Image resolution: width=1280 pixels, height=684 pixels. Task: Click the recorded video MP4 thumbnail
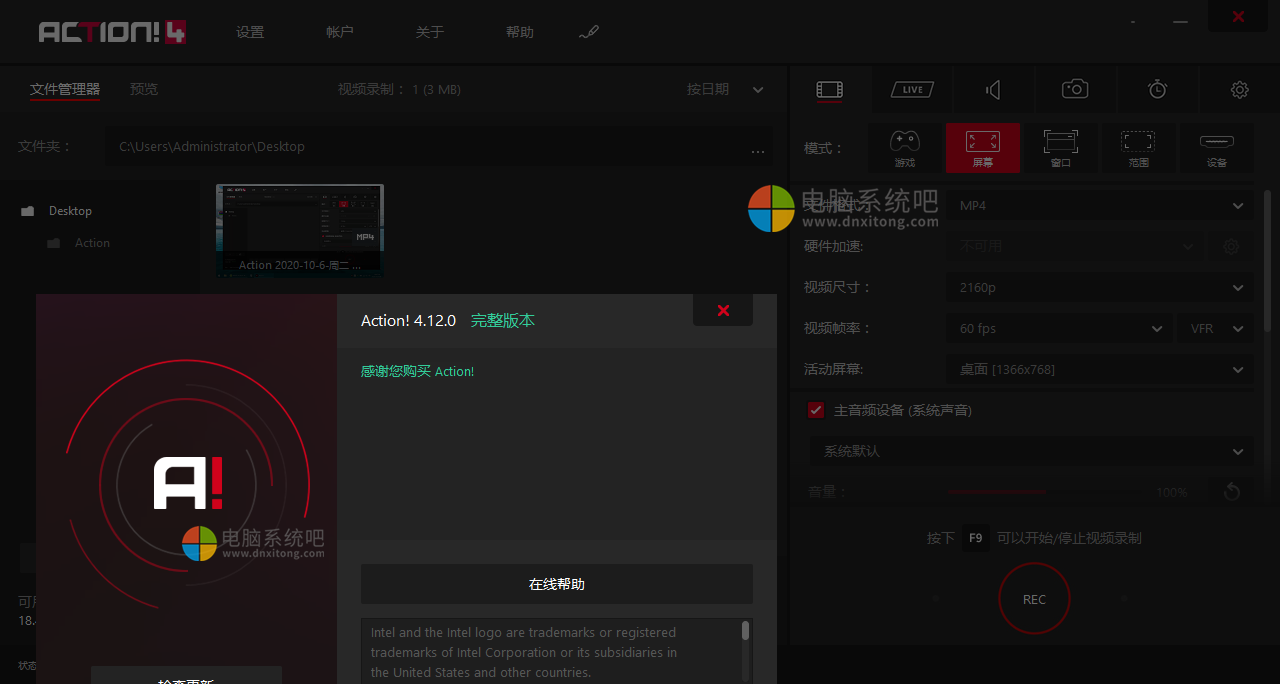[300, 230]
